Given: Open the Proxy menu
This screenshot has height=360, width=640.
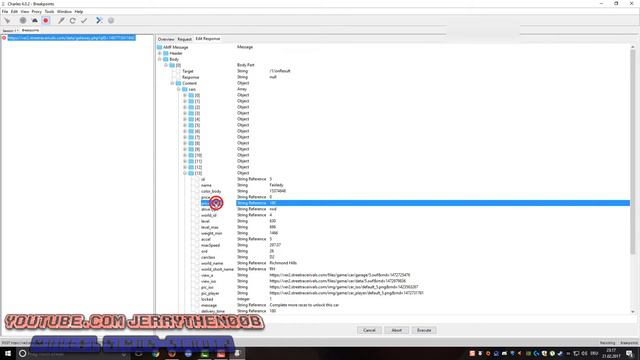Looking at the screenshot, I should click(x=36, y=11).
